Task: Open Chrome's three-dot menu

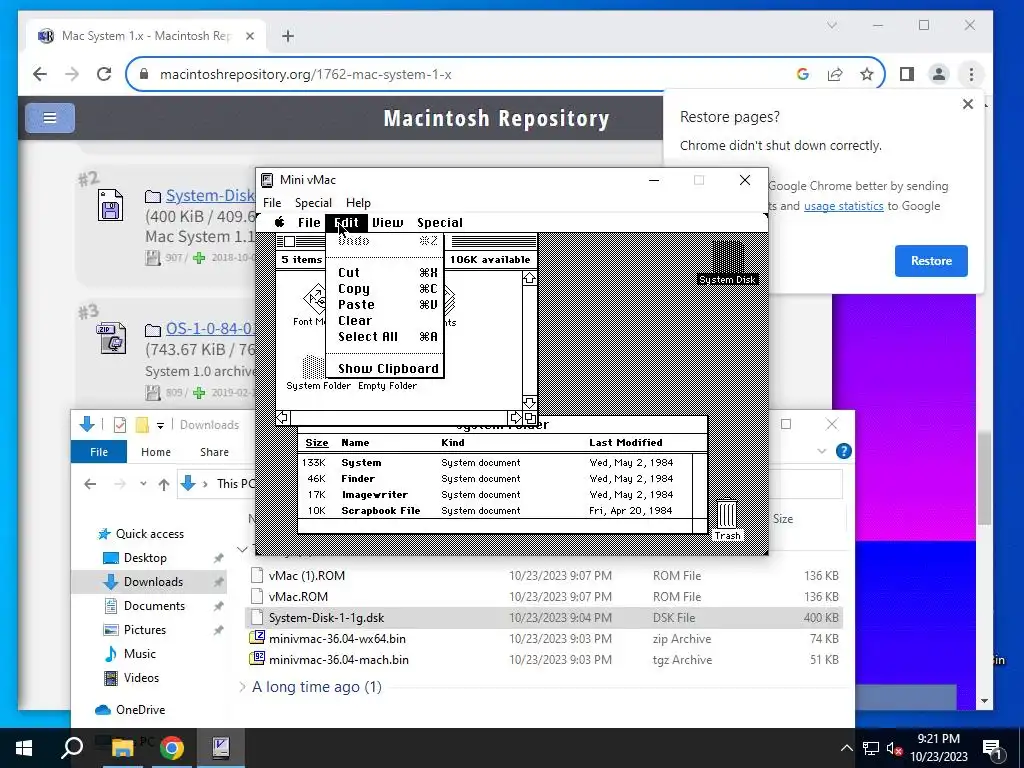Action: point(971,74)
